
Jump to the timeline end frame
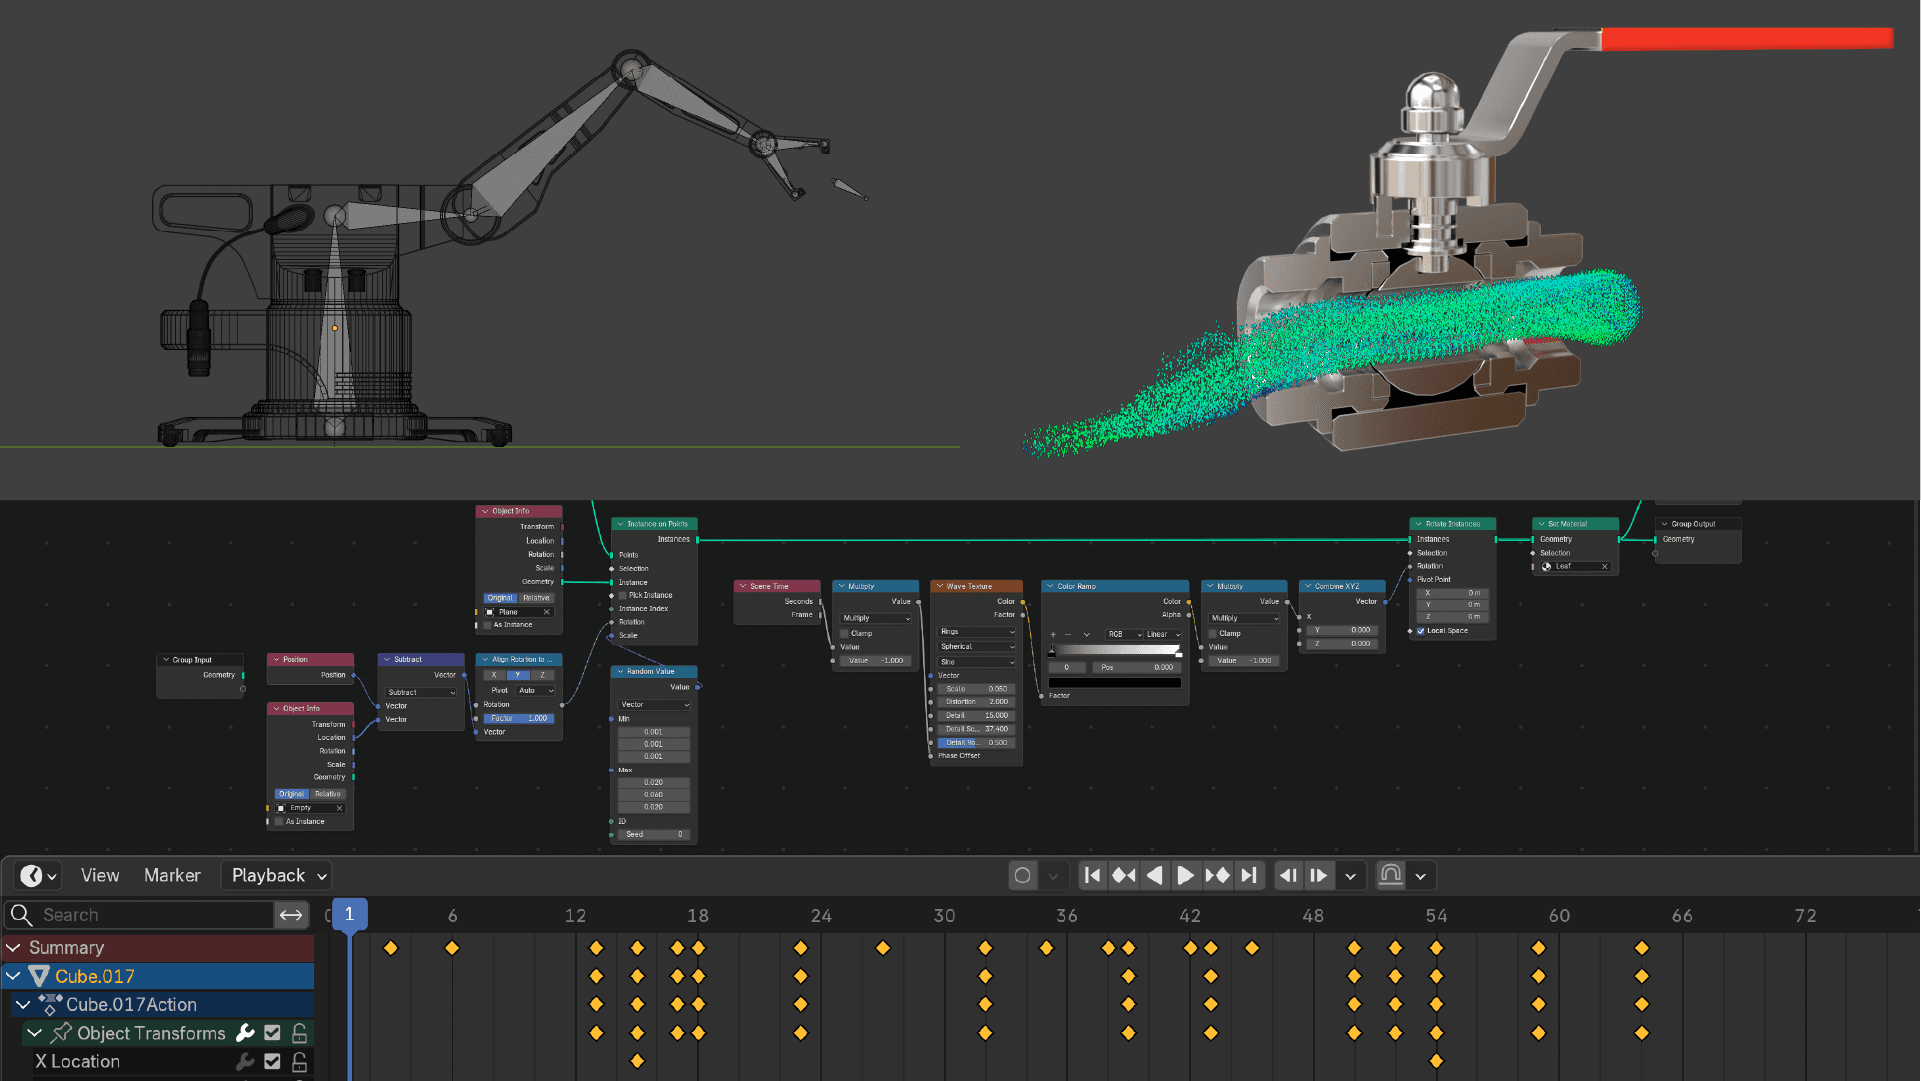(1249, 876)
